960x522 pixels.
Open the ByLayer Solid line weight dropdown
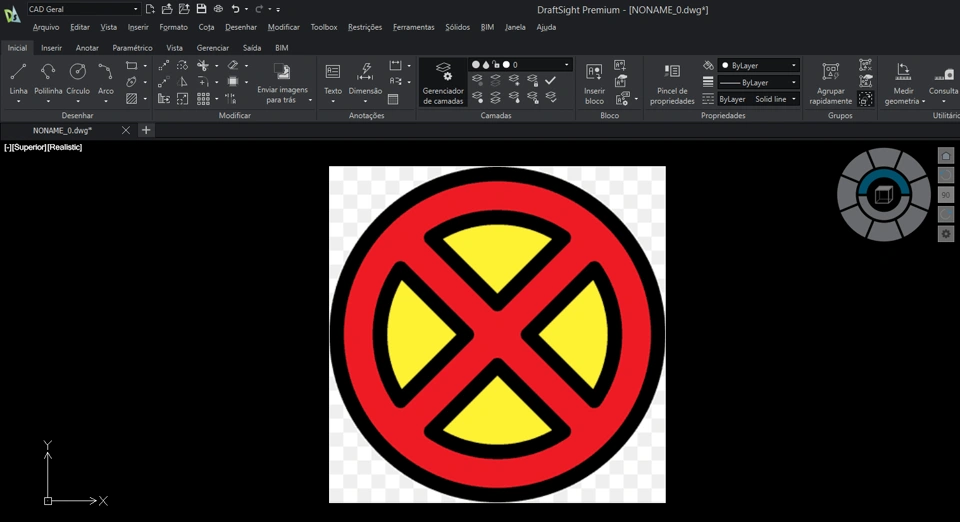pos(759,99)
